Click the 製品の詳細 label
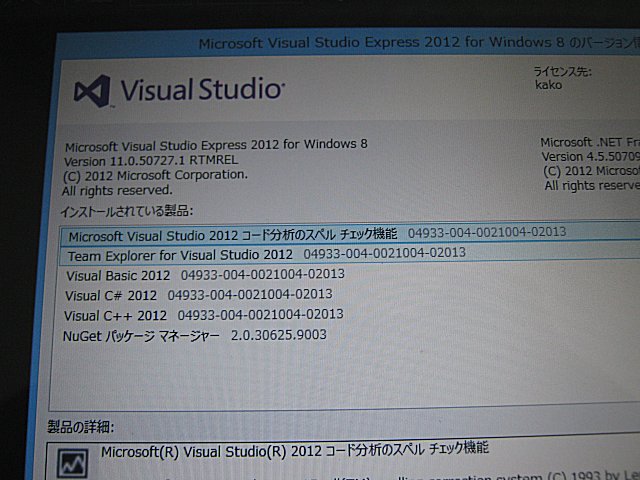Image resolution: width=640 pixels, height=480 pixels. coord(80,427)
